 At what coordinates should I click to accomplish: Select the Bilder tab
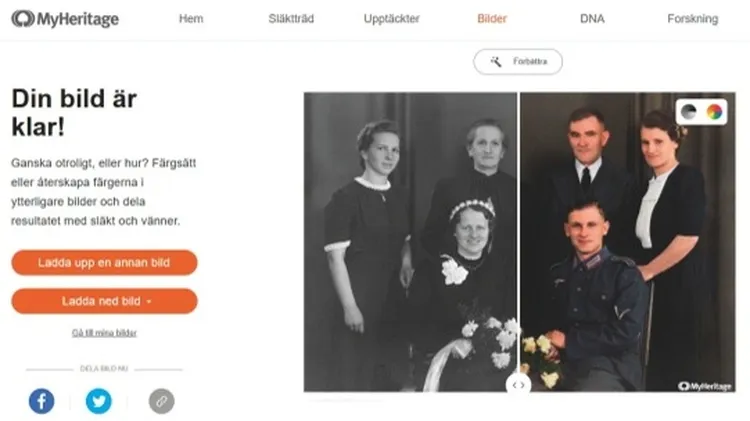(492, 19)
